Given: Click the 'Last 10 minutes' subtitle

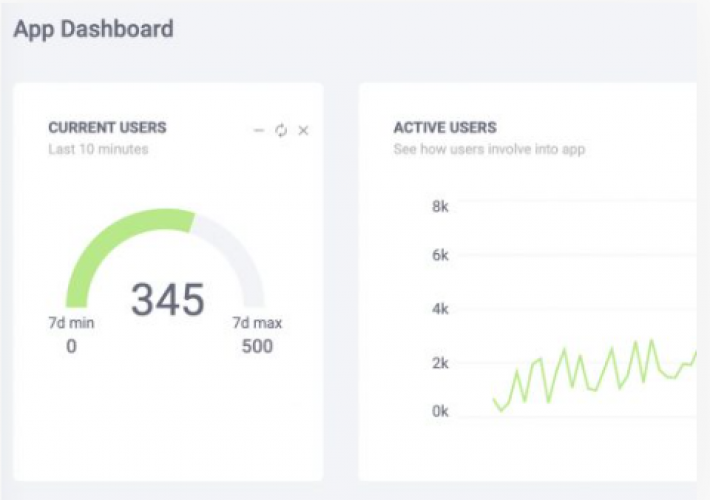Looking at the screenshot, I should click(x=98, y=150).
